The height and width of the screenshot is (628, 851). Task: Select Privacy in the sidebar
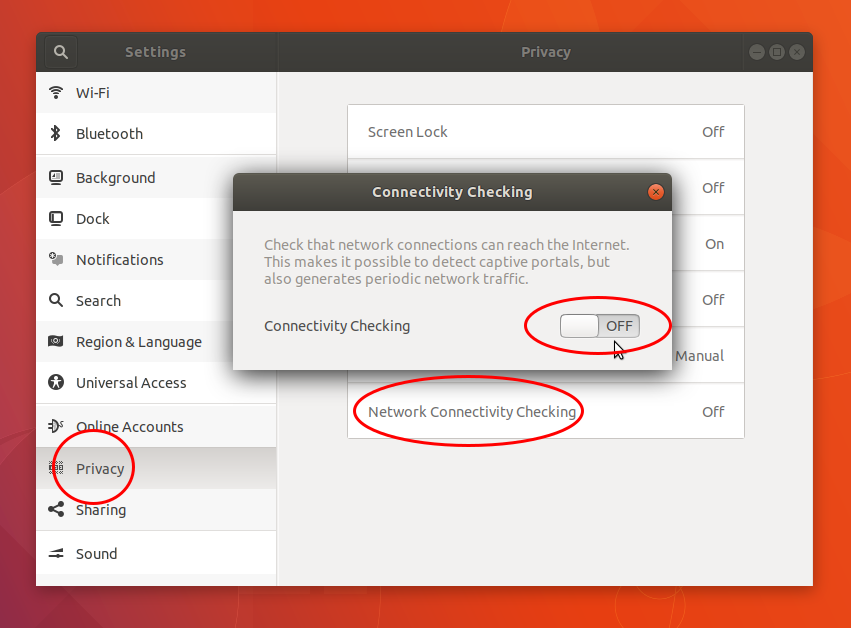pyautogui.click(x=156, y=468)
